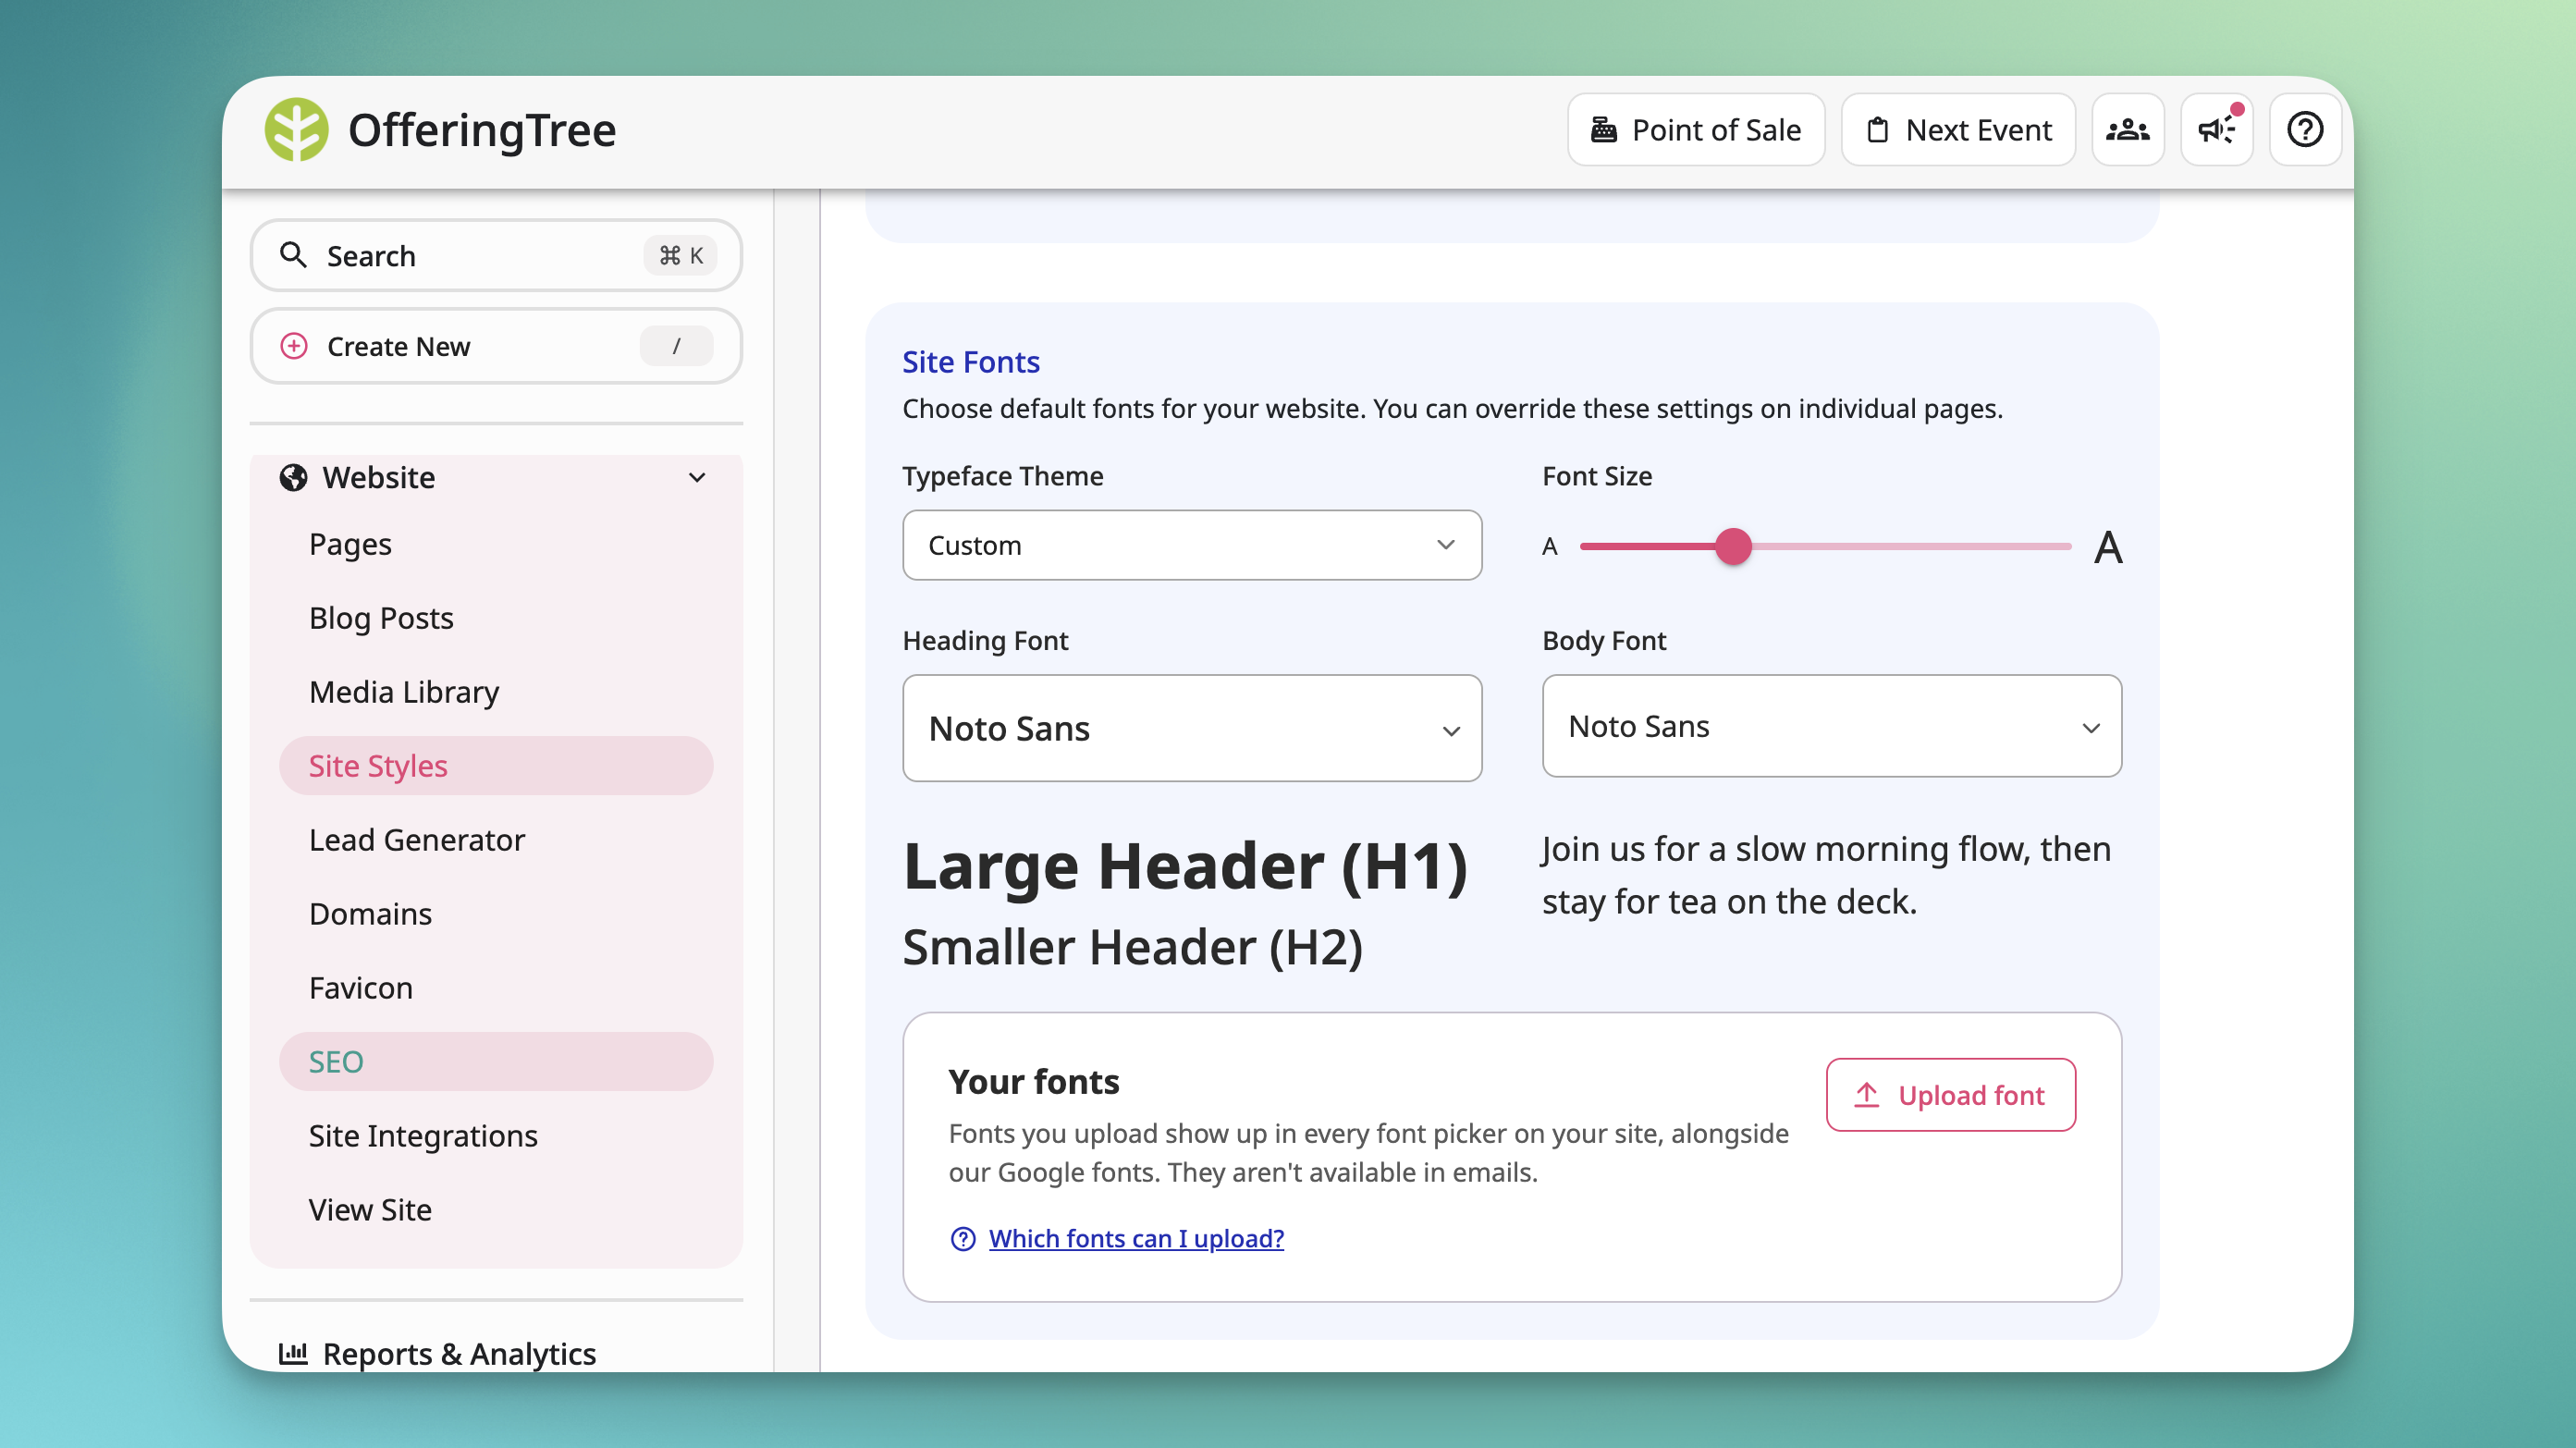The image size is (2576, 1448).
Task: Click the Reports & Analytics chart icon
Action: pyautogui.click(x=293, y=1353)
